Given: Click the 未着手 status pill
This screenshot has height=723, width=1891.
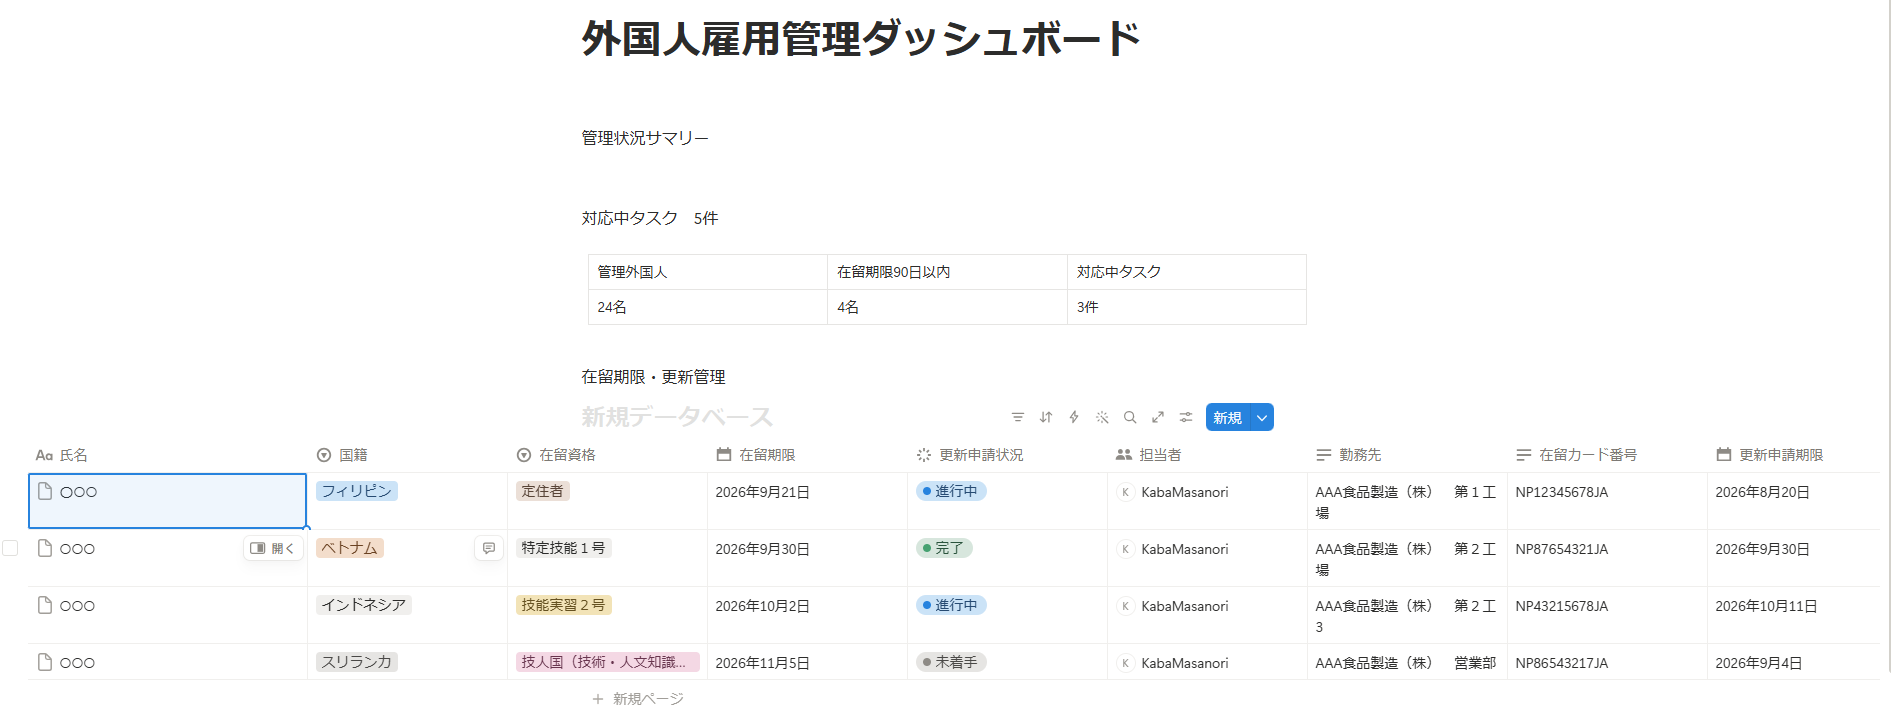Looking at the screenshot, I should (951, 662).
